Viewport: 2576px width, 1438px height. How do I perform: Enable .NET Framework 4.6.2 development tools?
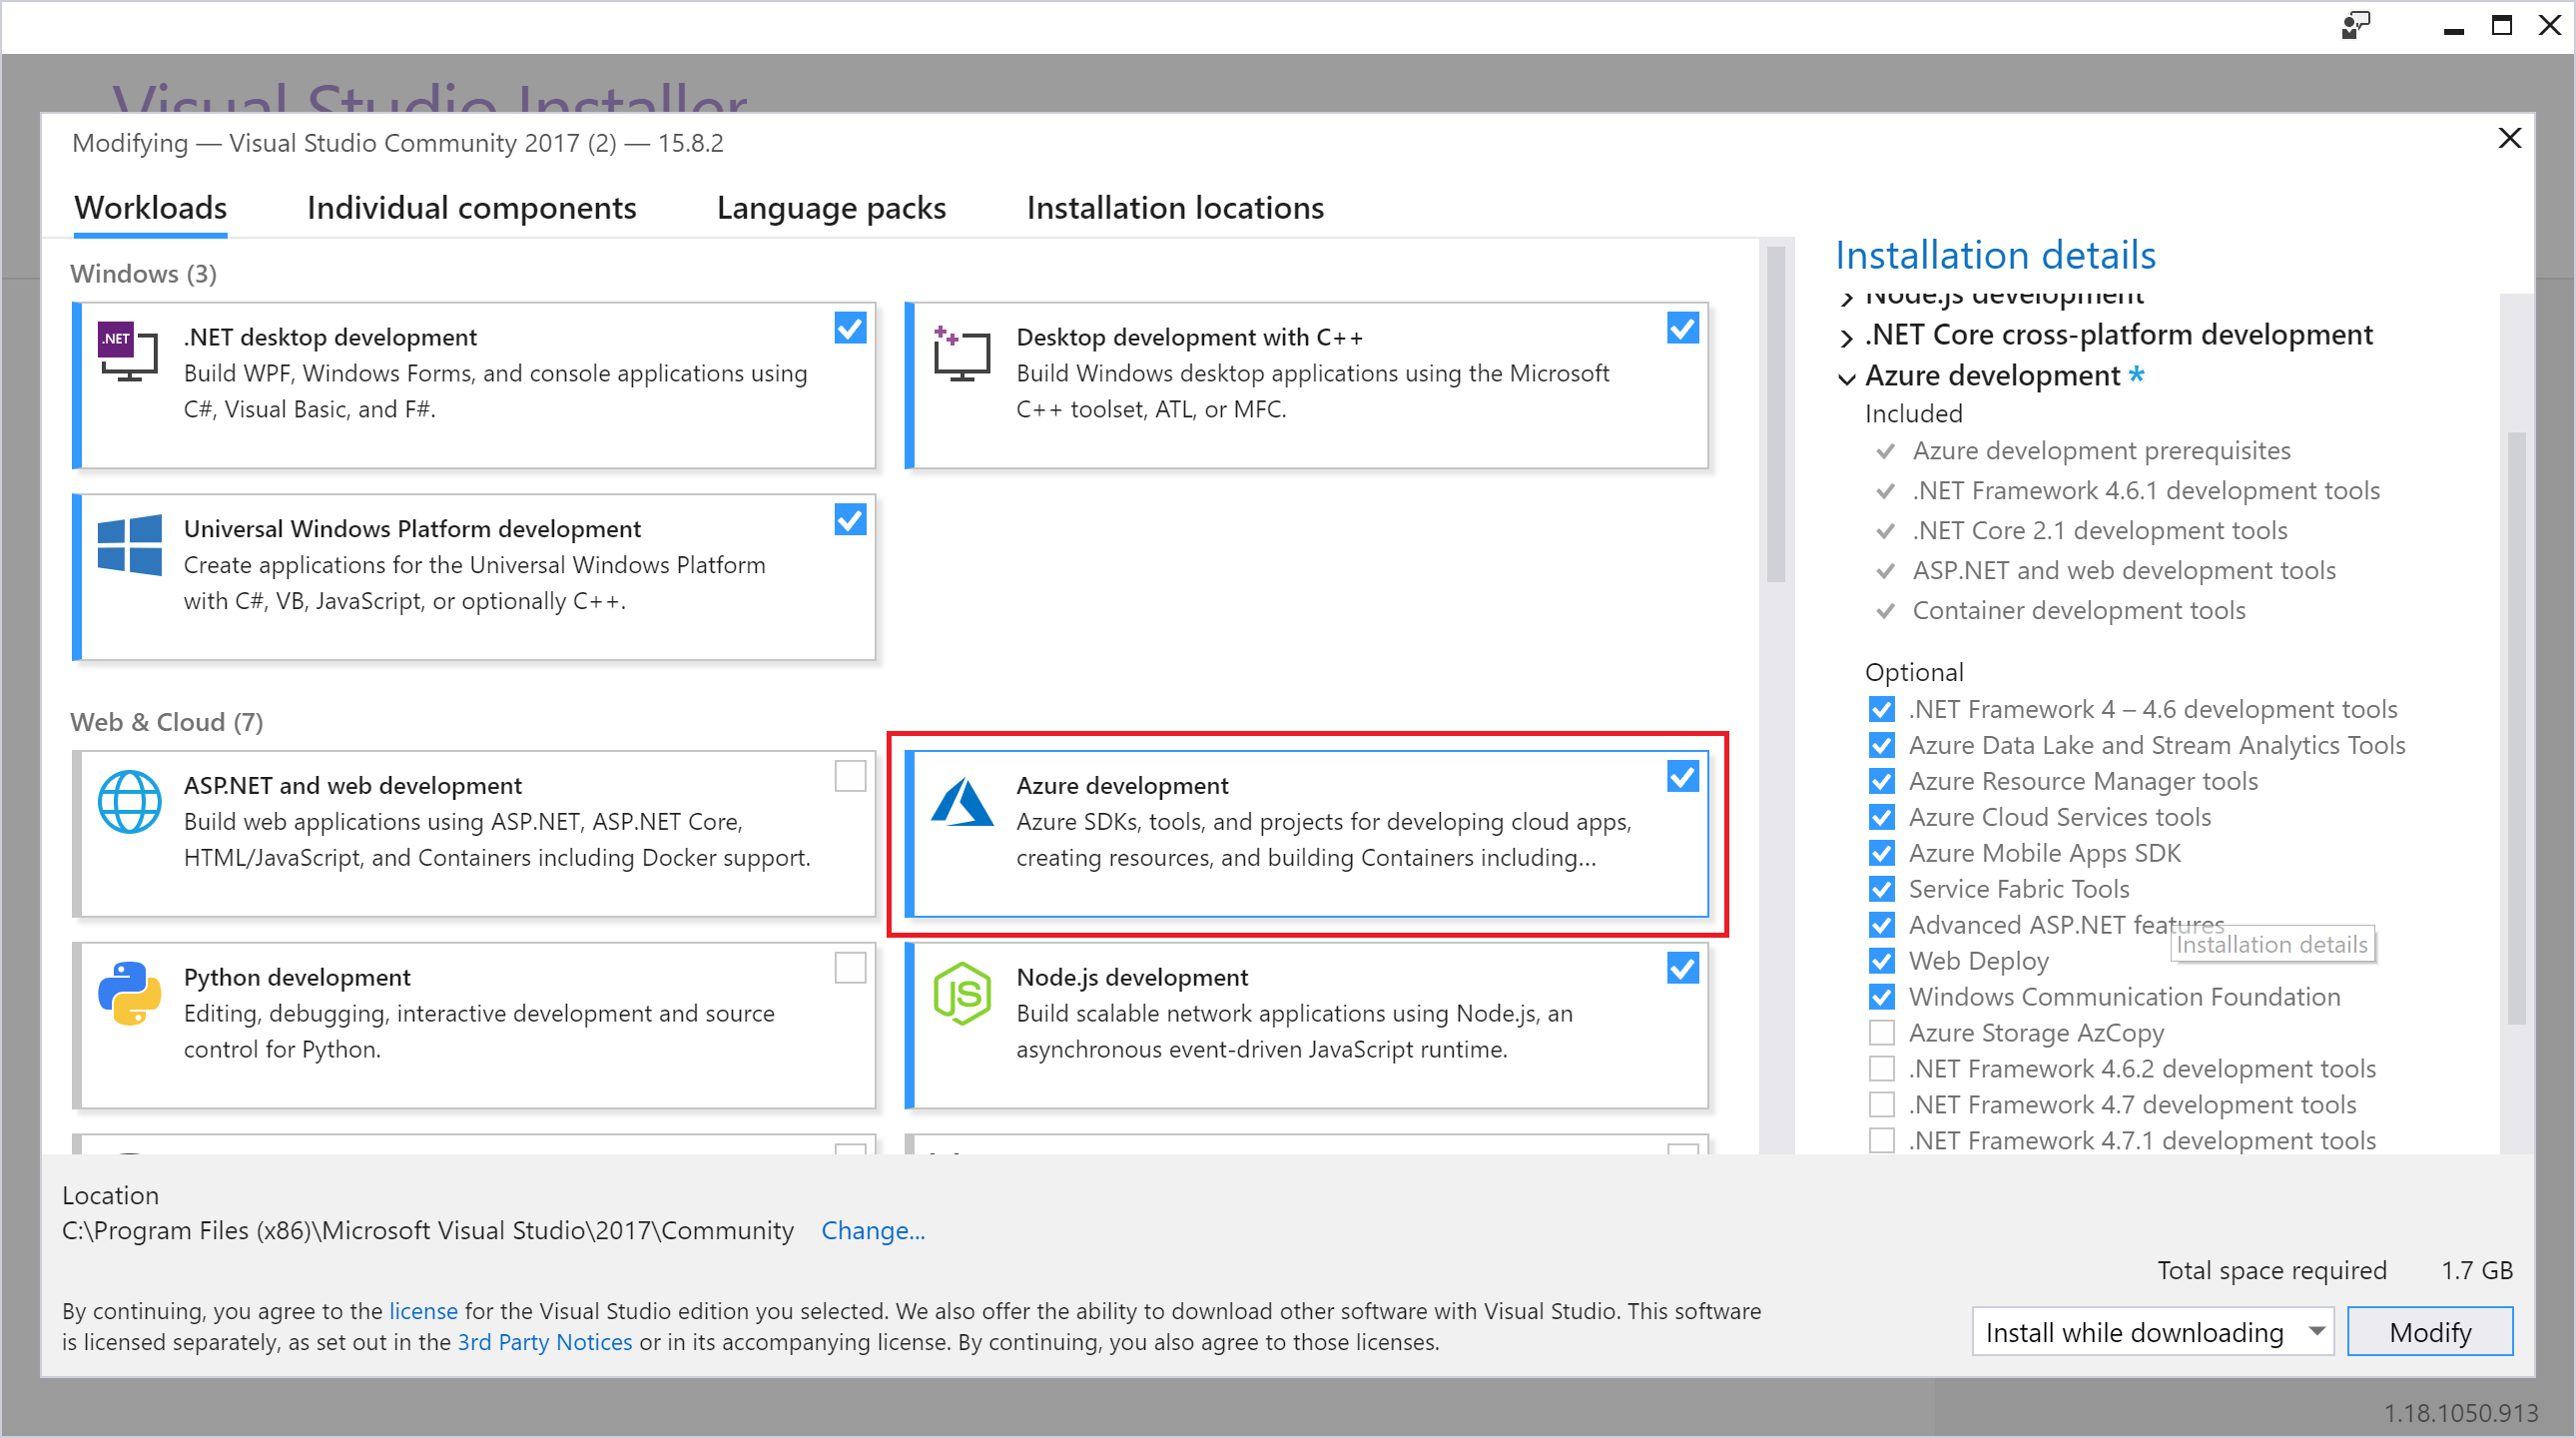tap(1882, 1071)
